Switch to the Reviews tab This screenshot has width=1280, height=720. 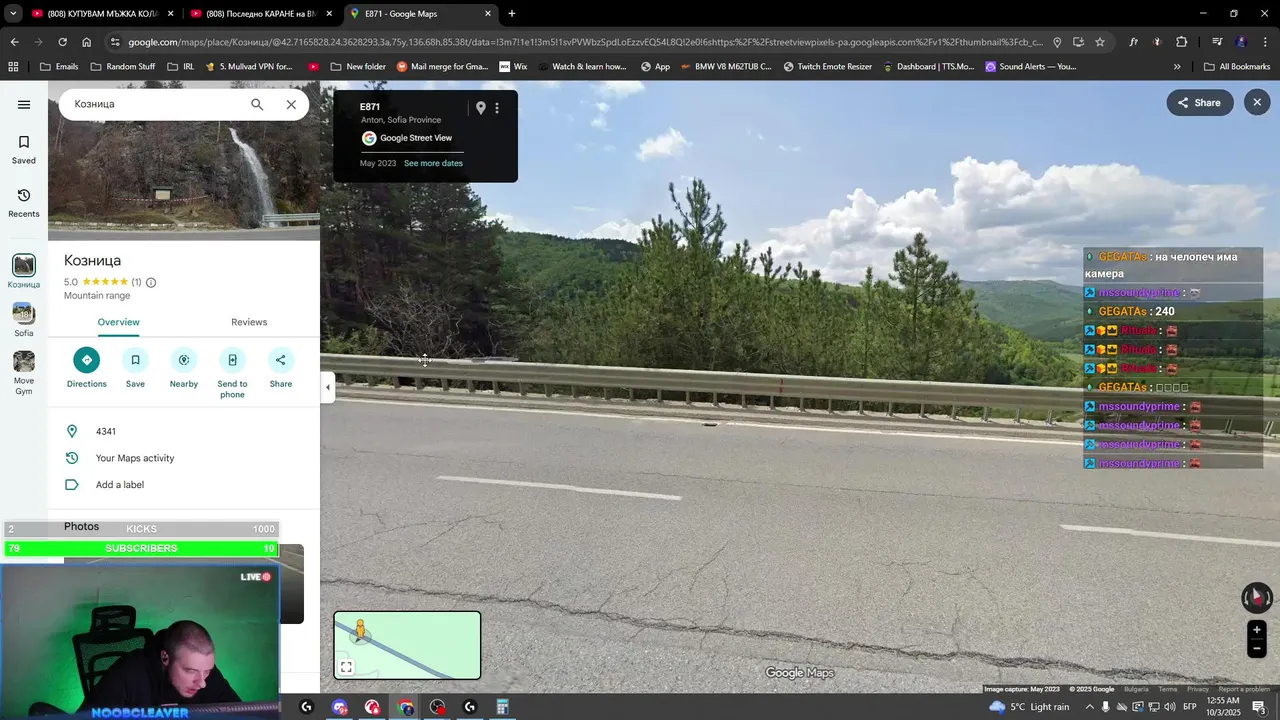click(x=249, y=322)
